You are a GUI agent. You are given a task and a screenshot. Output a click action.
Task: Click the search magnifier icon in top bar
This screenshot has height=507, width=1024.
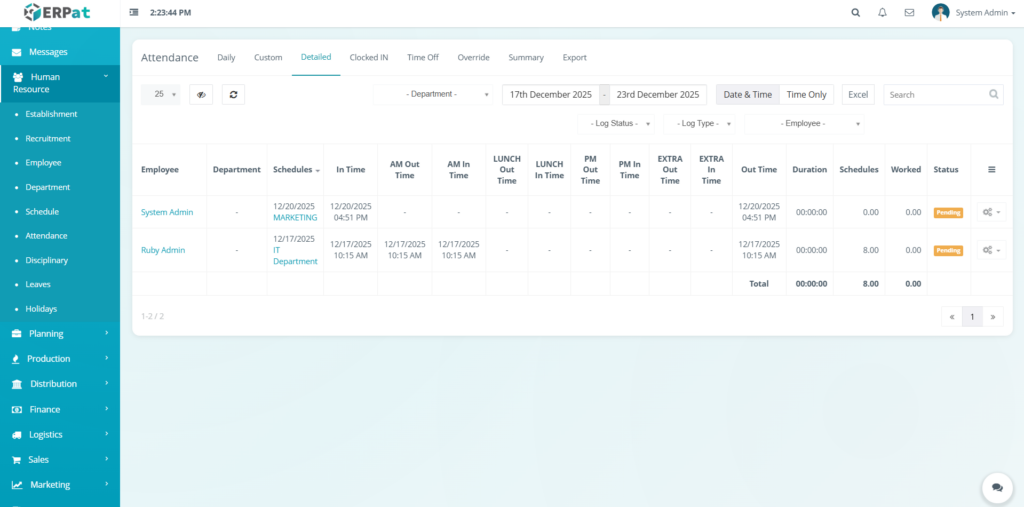pos(855,13)
